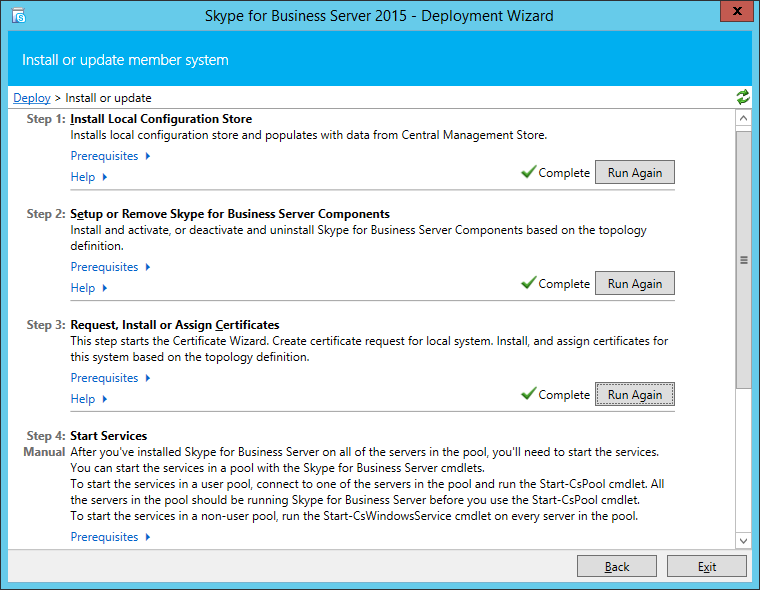Viewport: 760px width, 590px height.
Task: Expand Prerequisites under Step 4 Start Services
Action: [110, 537]
